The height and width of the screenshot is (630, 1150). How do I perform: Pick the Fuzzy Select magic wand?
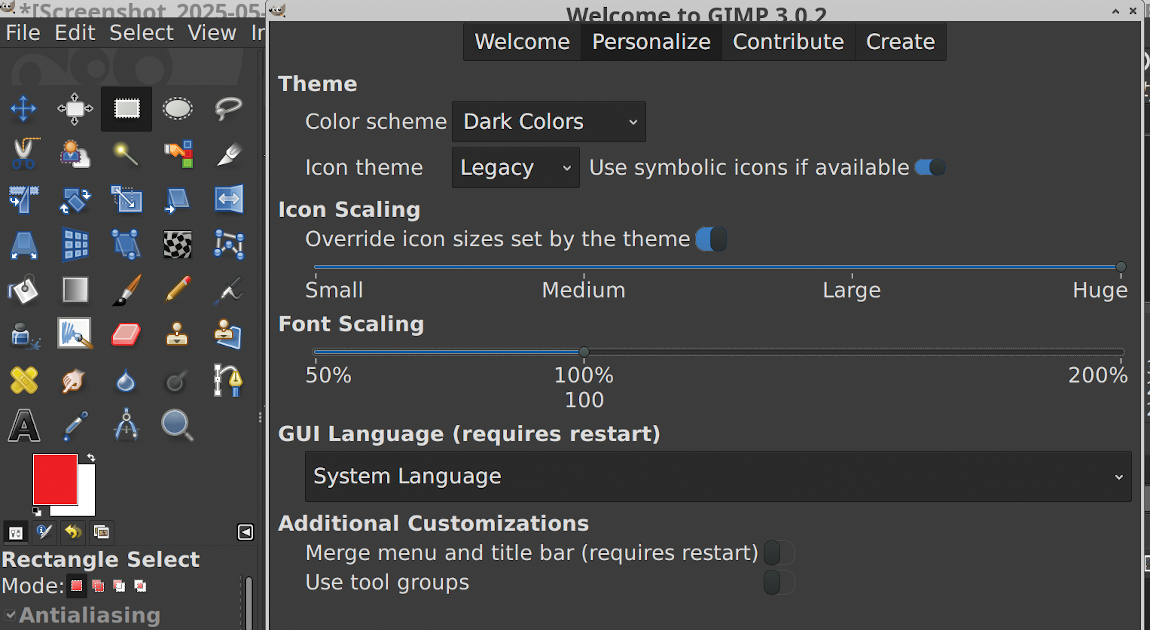tap(126, 154)
